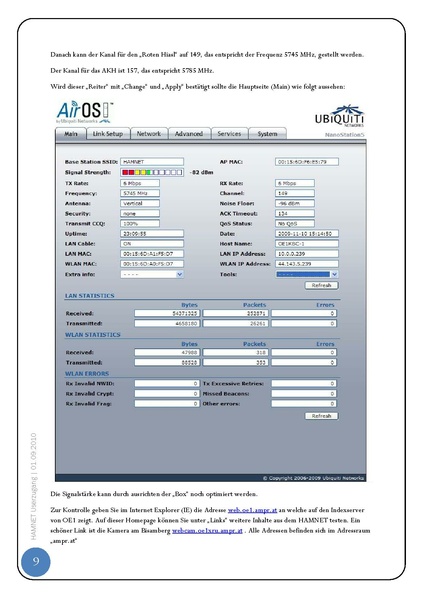Image resolution: width=423 pixels, height=598 pixels.
Task: Click the WLAN STATISTICS heading
Action: [x=93, y=334]
